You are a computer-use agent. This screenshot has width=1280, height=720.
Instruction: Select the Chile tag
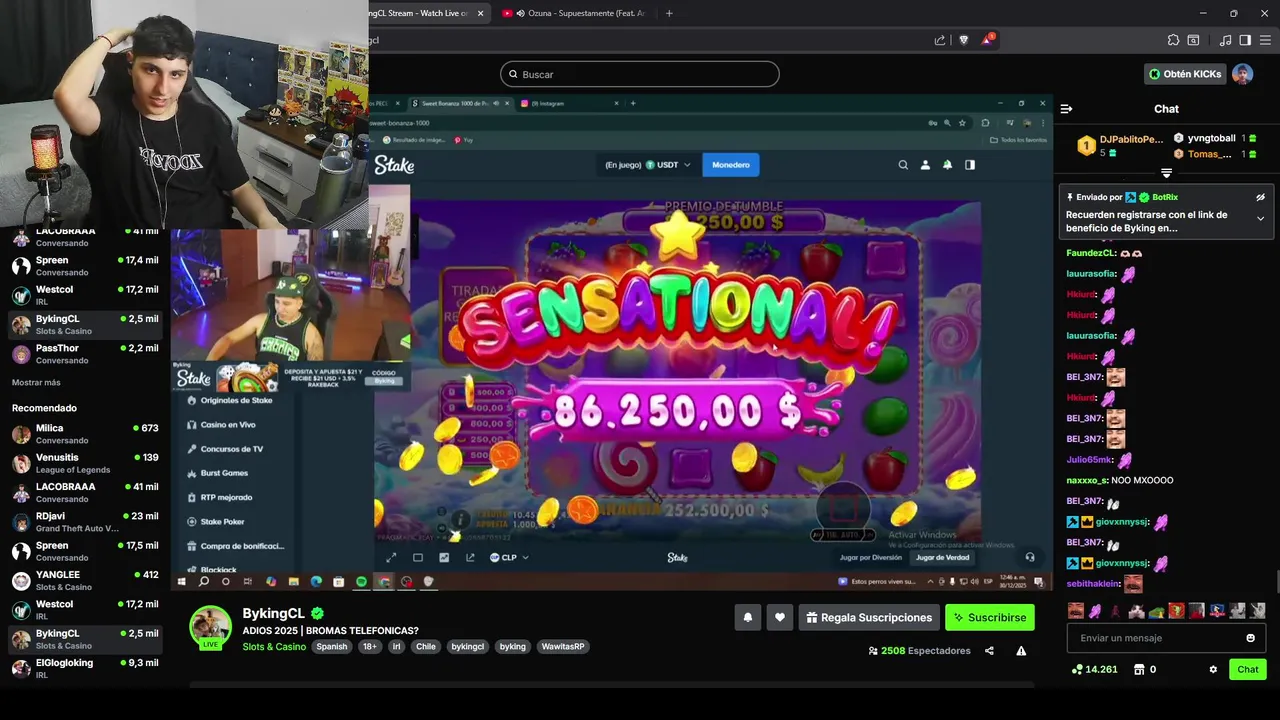click(426, 647)
